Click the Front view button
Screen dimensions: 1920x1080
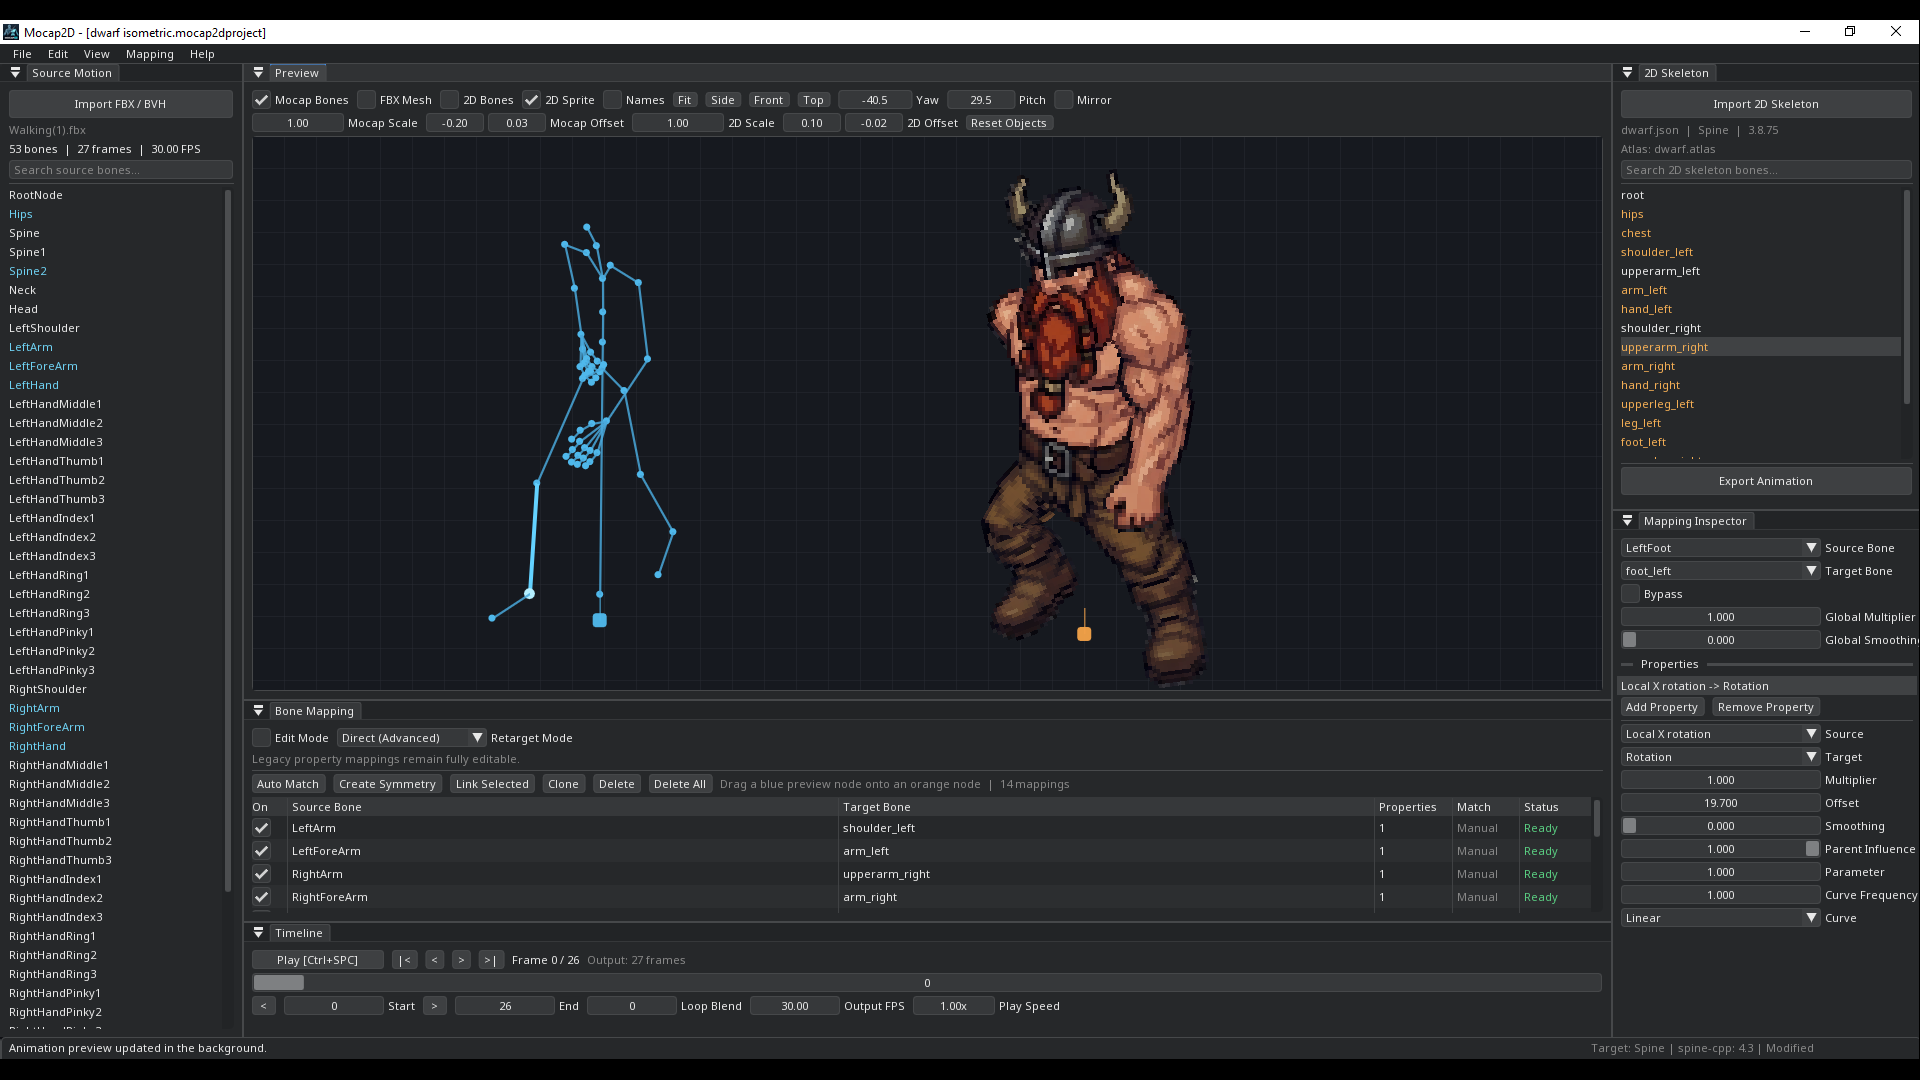pos(769,100)
